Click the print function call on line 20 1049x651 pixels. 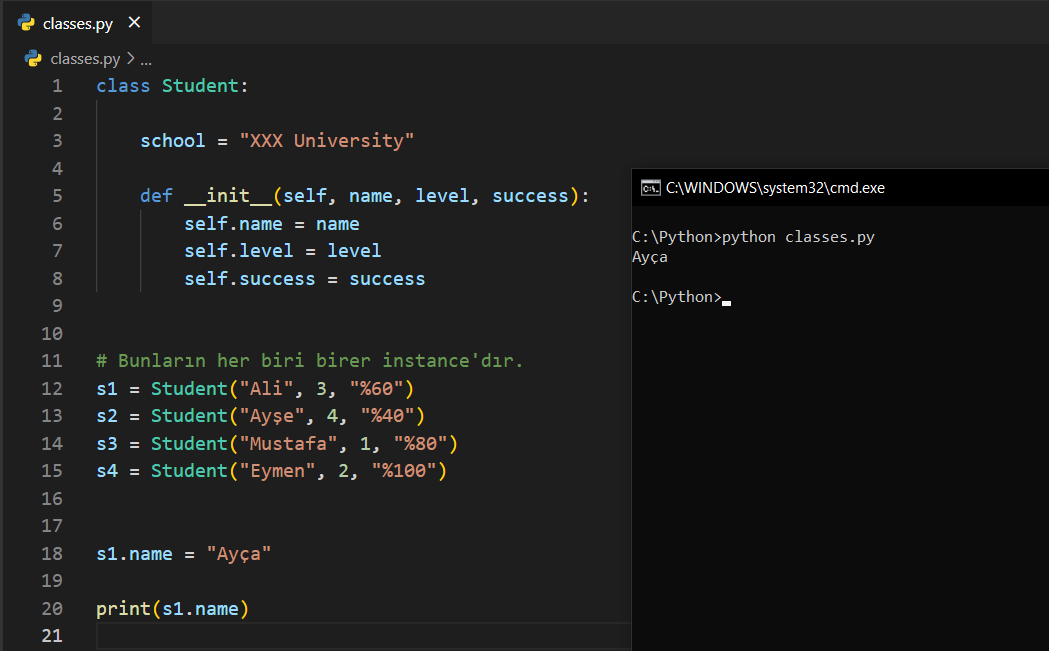tap(123, 609)
